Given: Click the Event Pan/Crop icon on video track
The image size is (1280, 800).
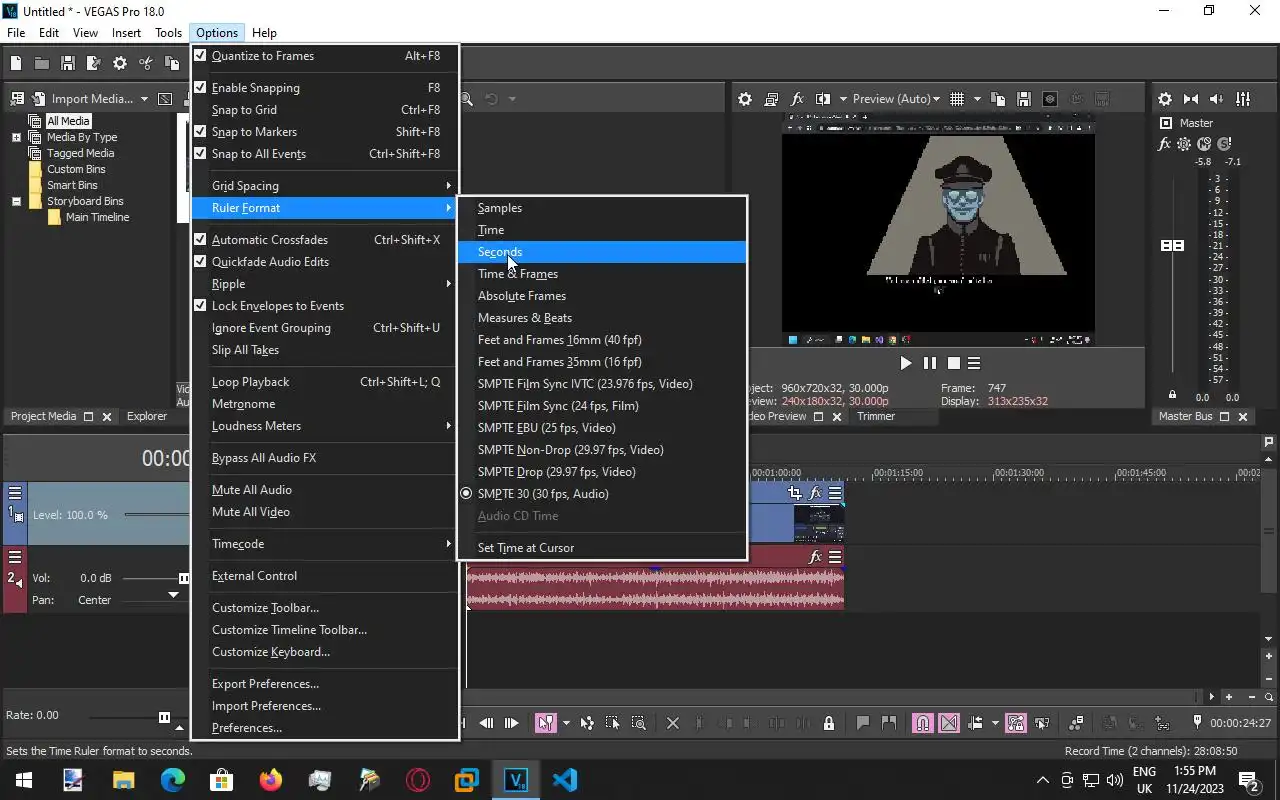Looking at the screenshot, I should tap(795, 493).
